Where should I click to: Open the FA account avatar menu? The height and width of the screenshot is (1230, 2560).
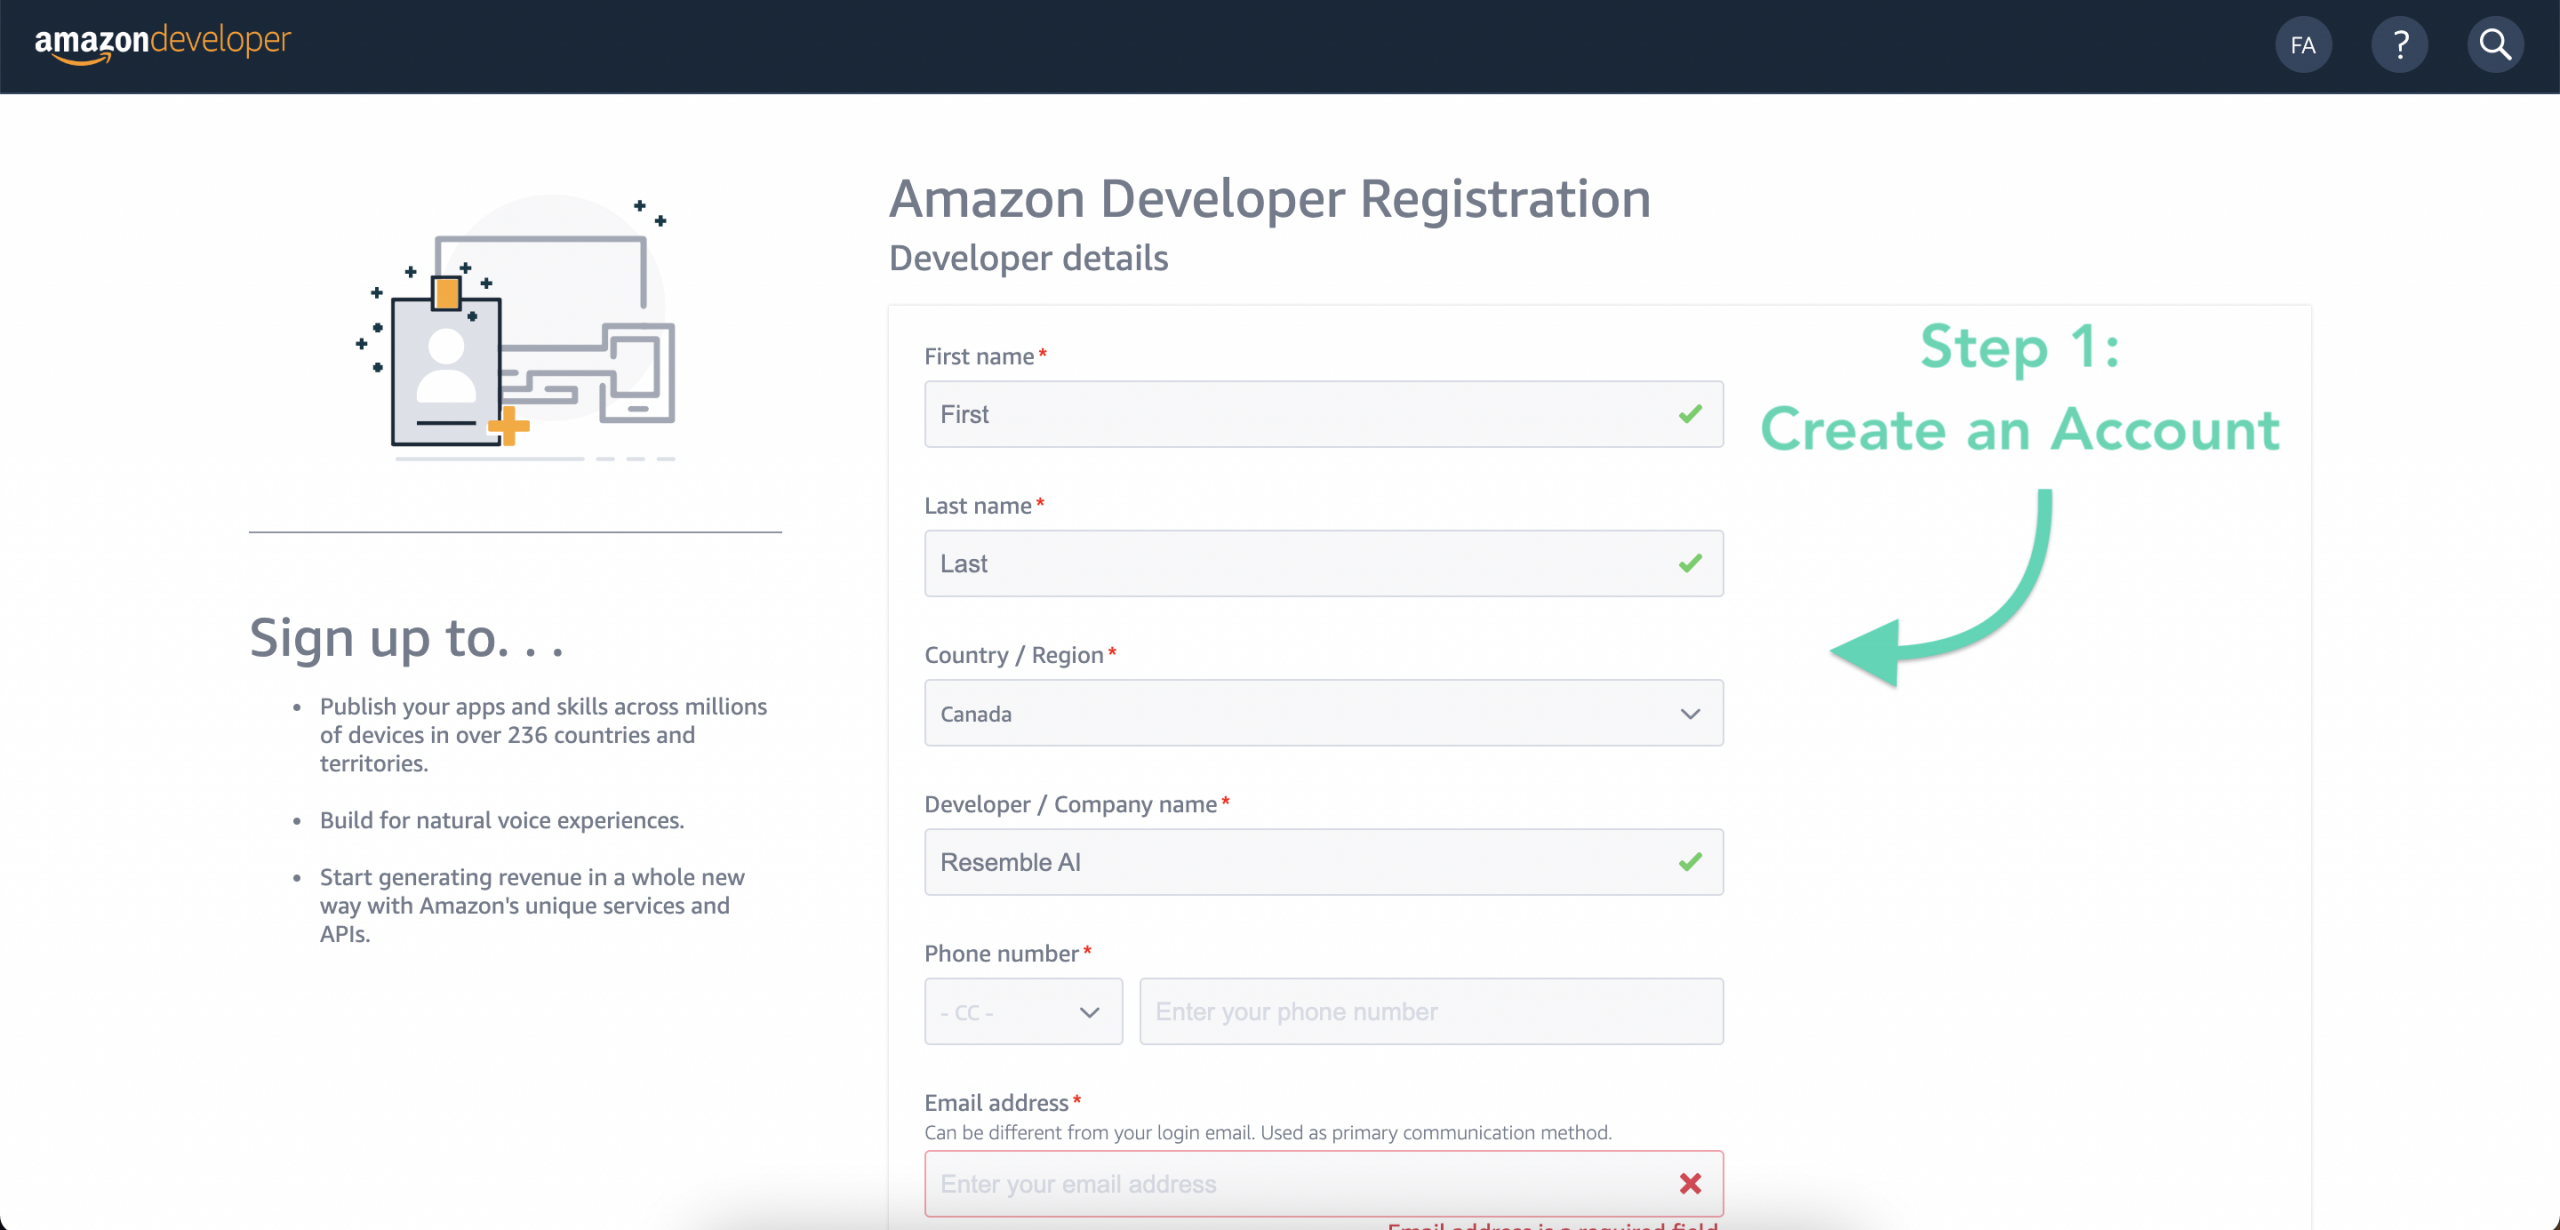(x=2303, y=45)
